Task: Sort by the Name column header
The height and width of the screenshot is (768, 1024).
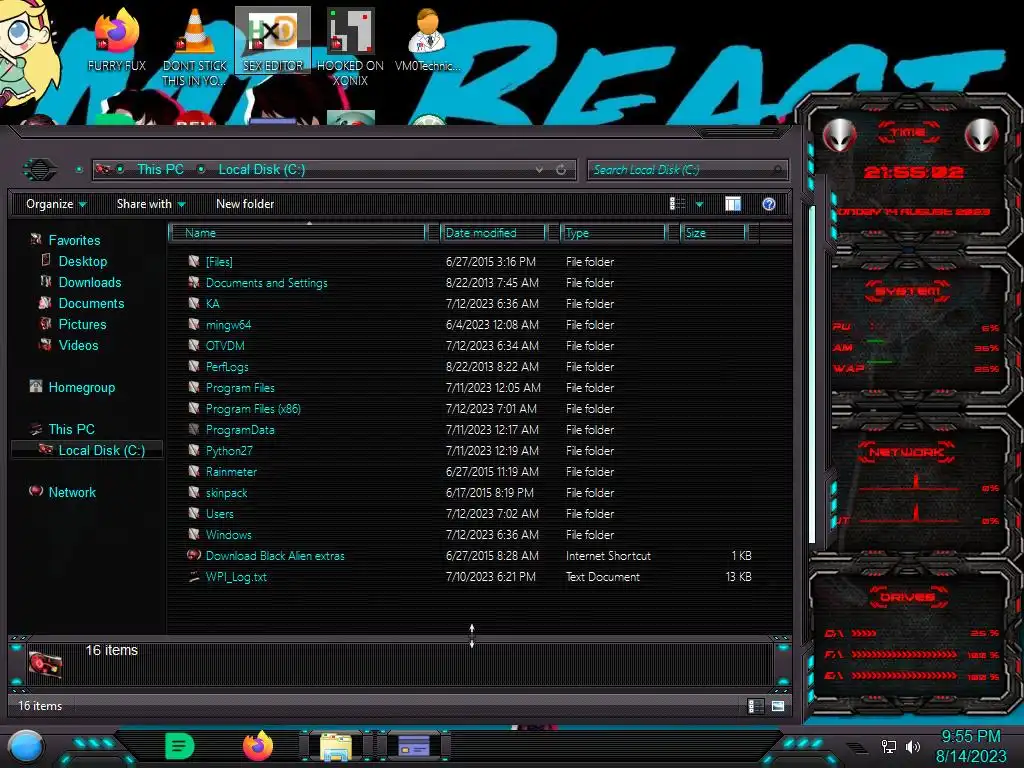Action: tap(298, 233)
